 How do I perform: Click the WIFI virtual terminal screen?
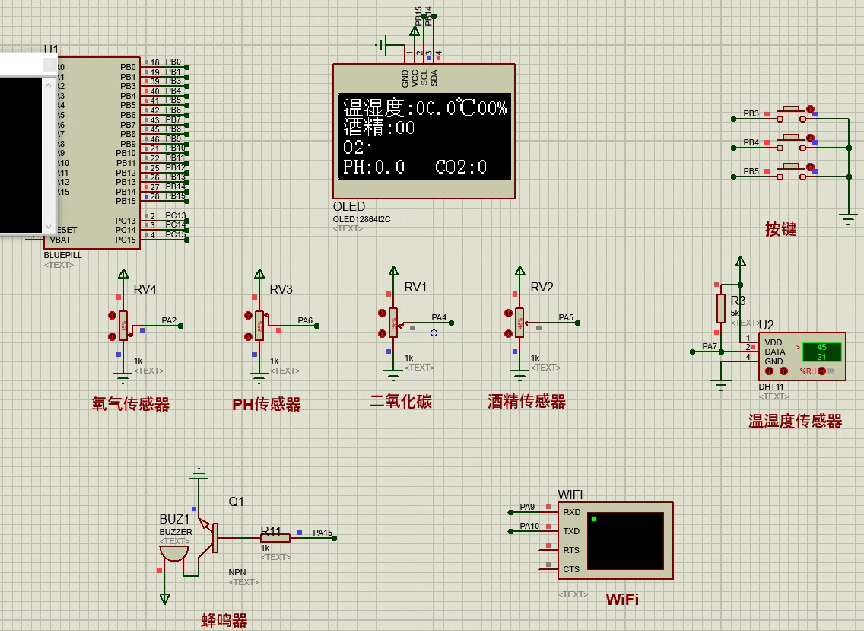click(626, 541)
